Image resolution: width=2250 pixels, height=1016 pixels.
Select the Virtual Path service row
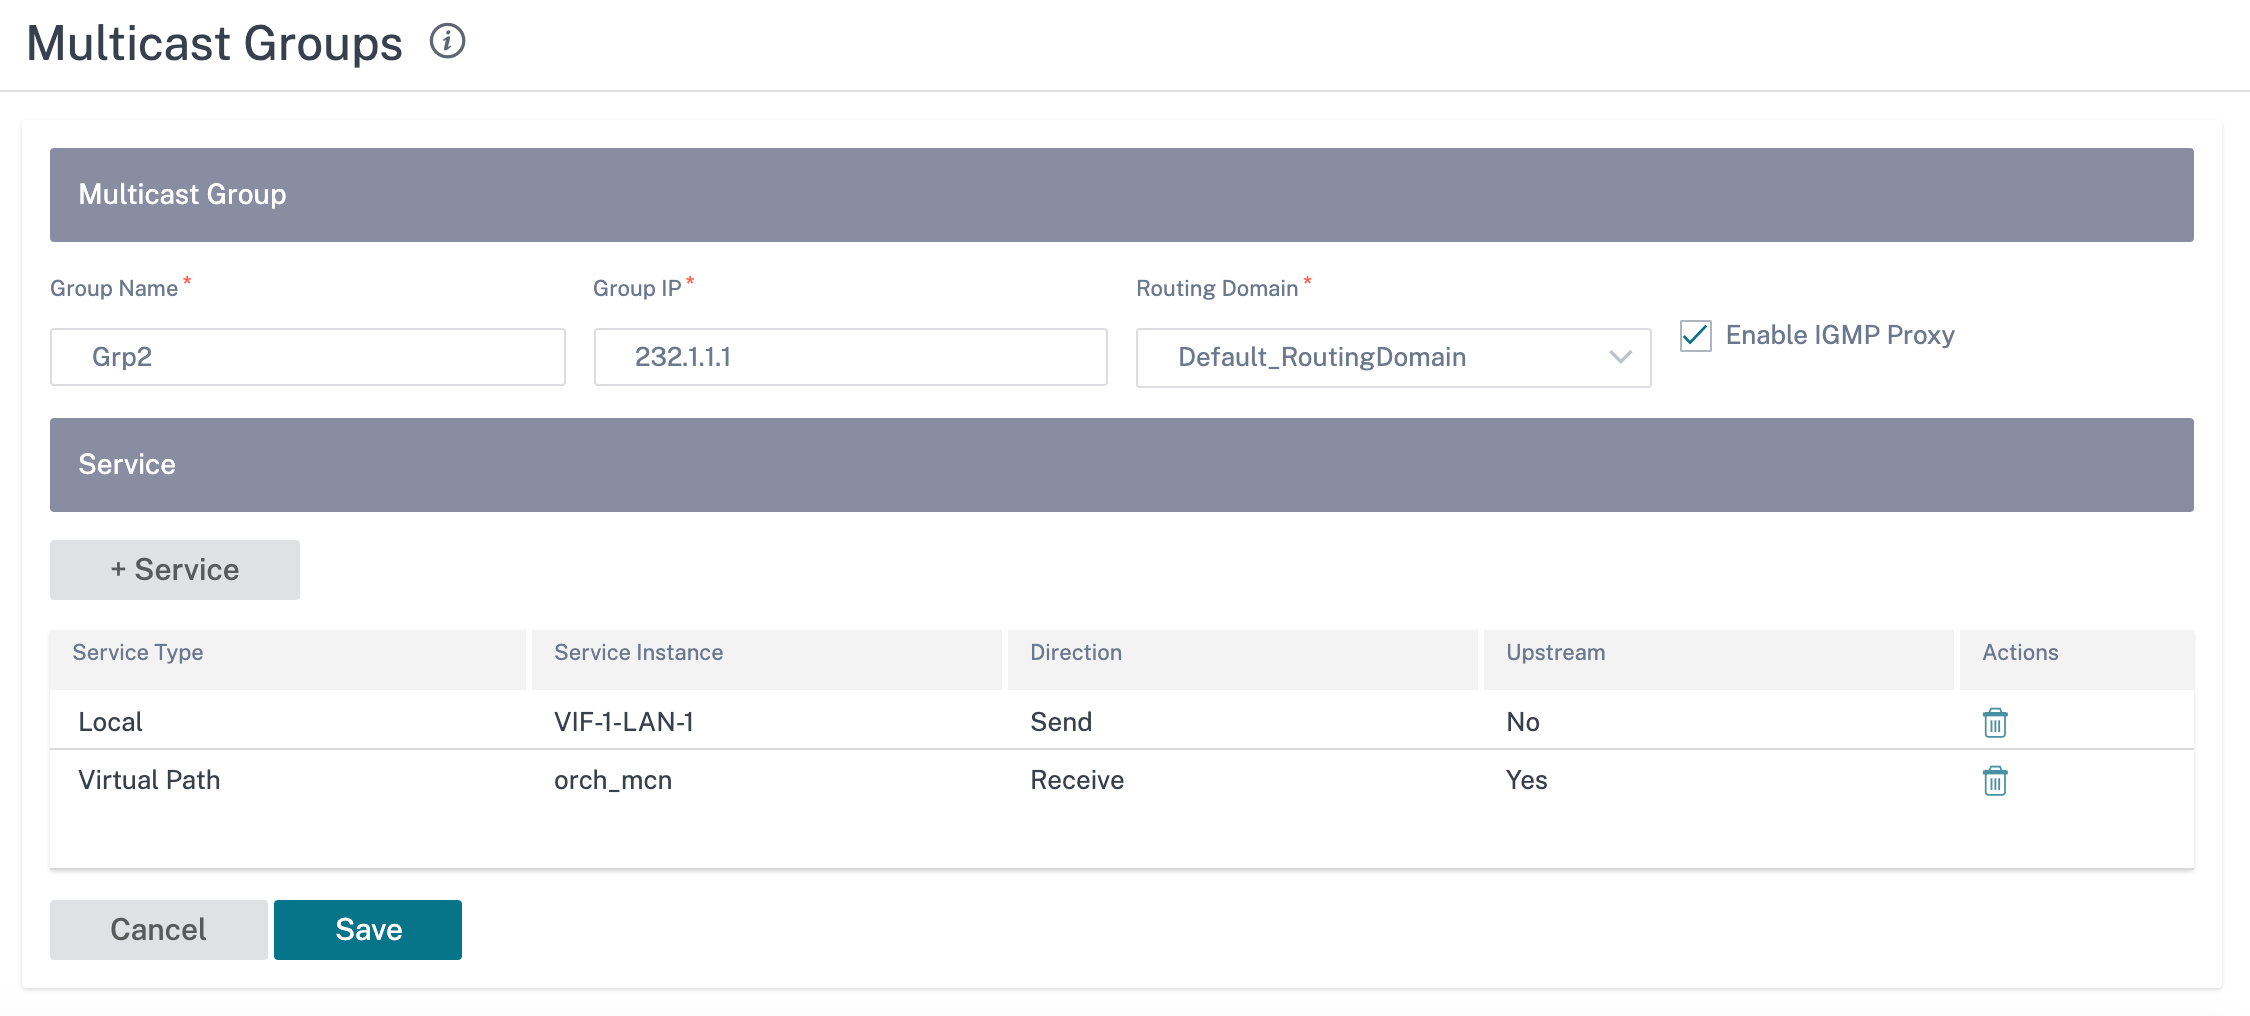1122,779
